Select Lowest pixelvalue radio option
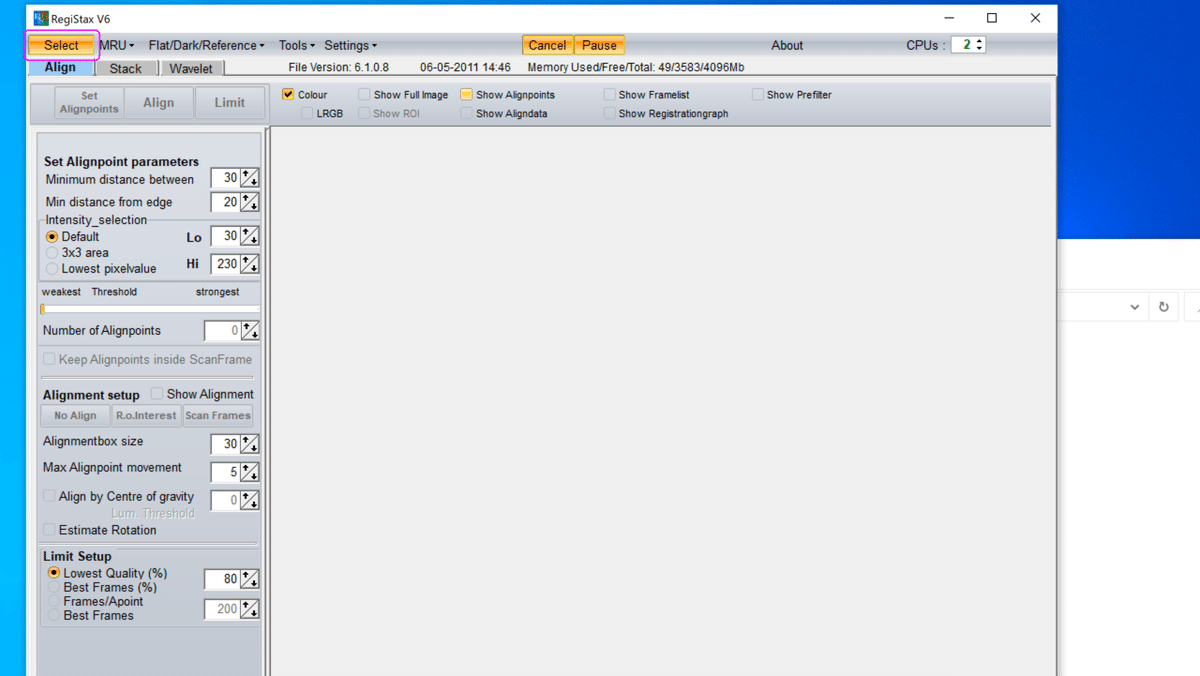Image resolution: width=1200 pixels, height=676 pixels. [x=52, y=269]
